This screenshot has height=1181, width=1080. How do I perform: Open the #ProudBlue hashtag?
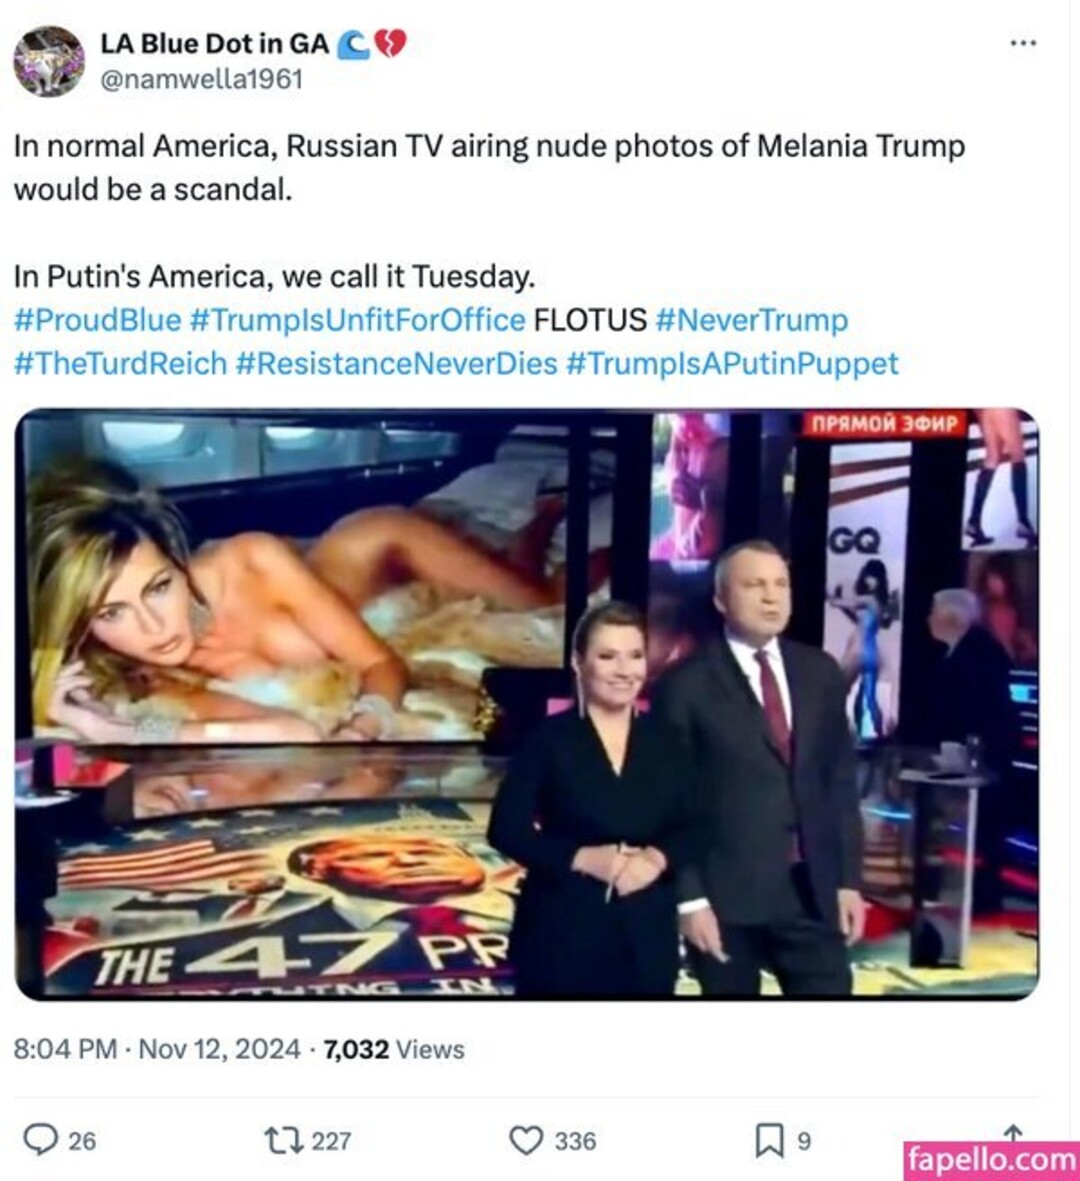(x=97, y=320)
